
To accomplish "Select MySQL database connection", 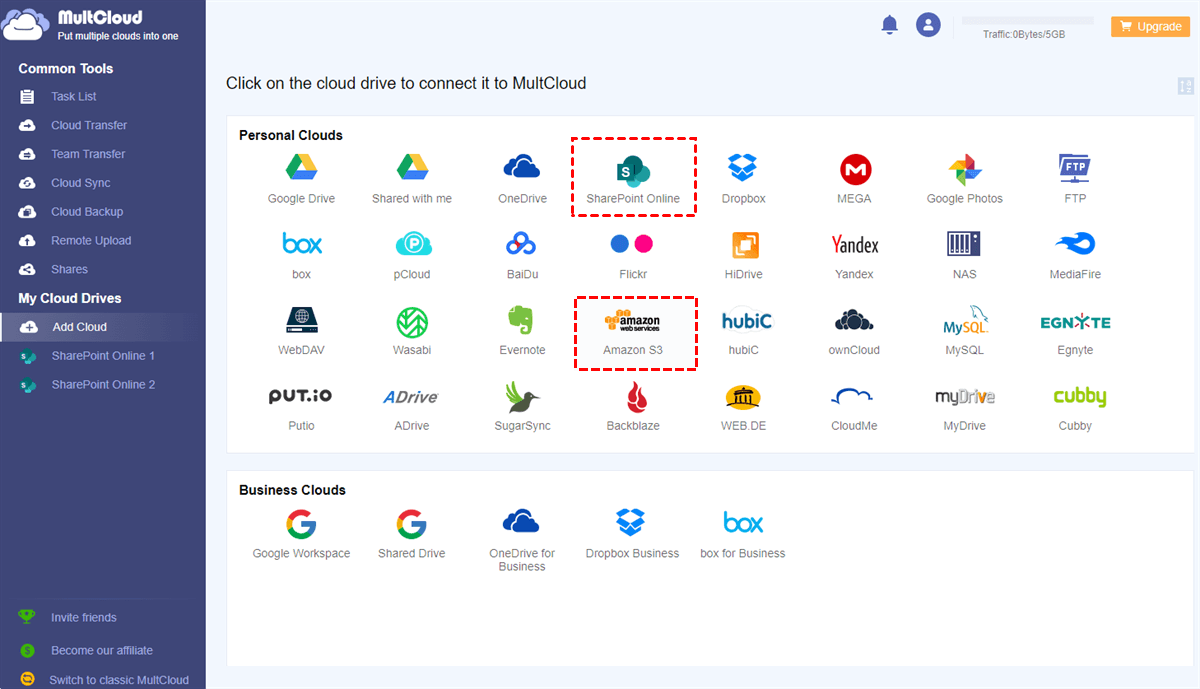I will pos(965,330).
